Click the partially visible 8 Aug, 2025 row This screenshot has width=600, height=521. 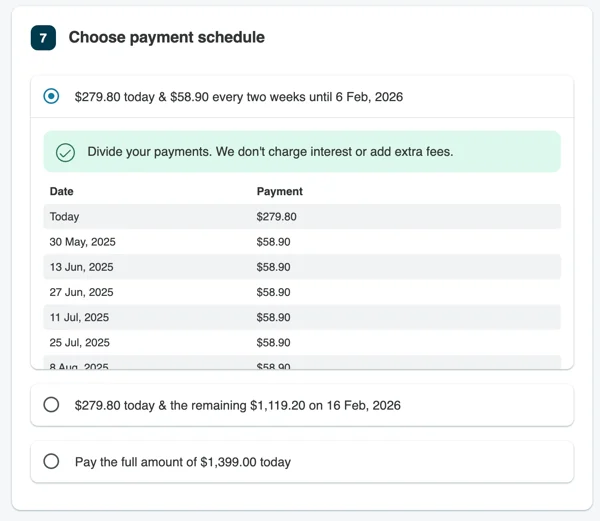pos(302,362)
